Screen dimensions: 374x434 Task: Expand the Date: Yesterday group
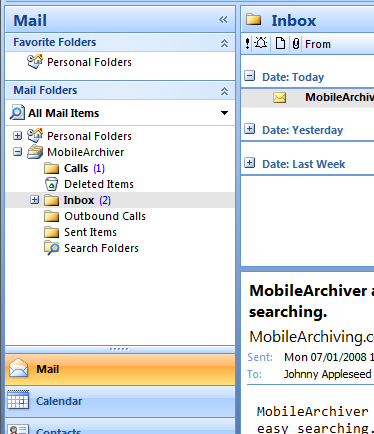pyautogui.click(x=249, y=129)
